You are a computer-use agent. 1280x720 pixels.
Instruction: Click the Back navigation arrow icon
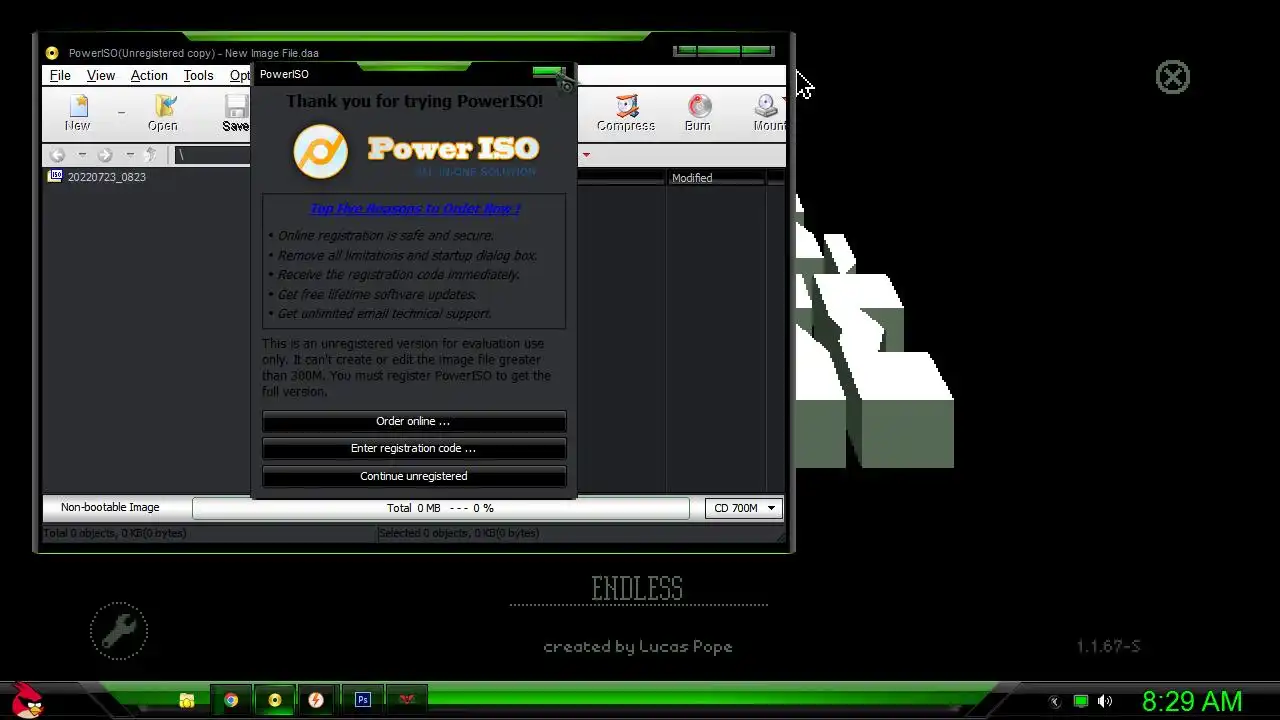click(x=57, y=155)
